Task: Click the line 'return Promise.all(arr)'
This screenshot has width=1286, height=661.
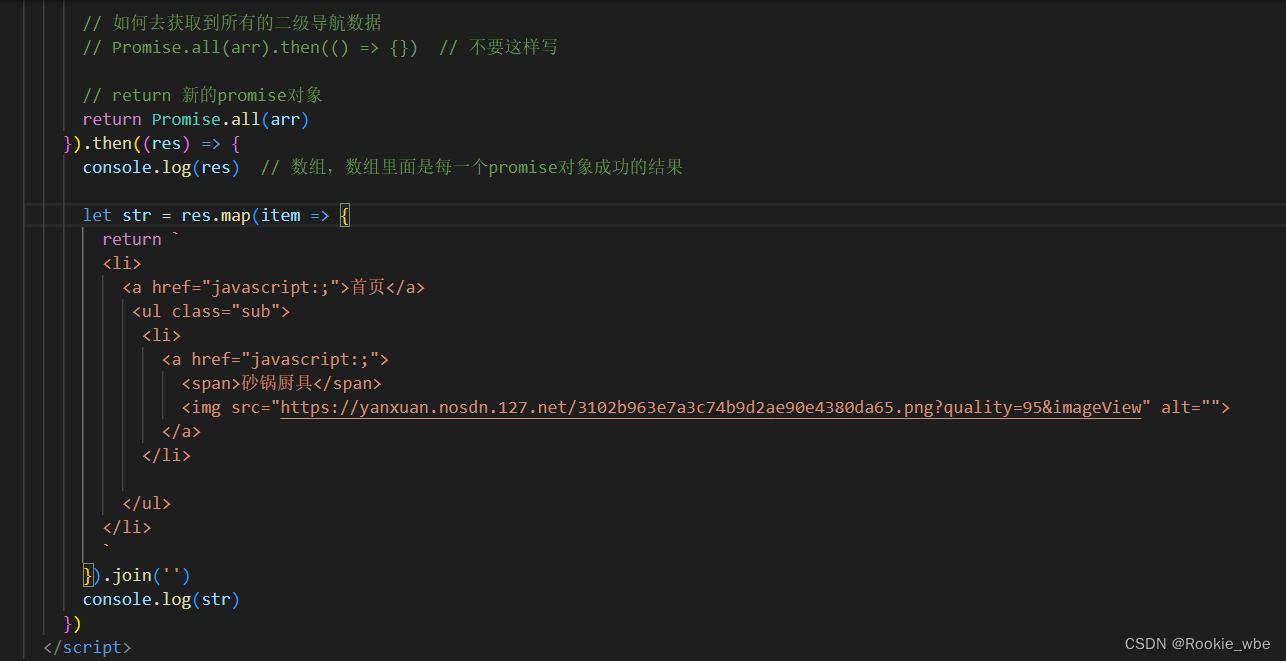Action: (x=196, y=119)
